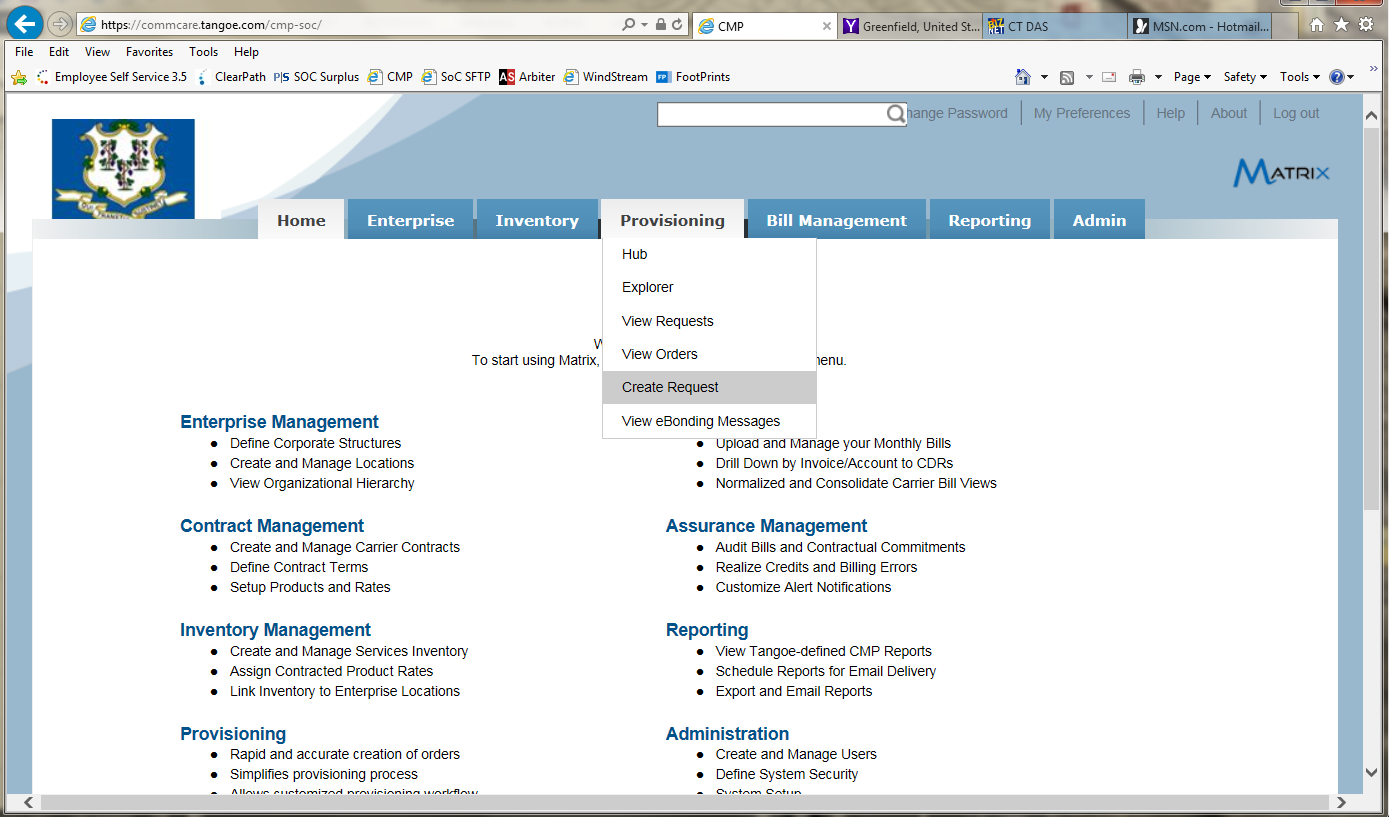Open the Inventory tab
1389x817 pixels.
pos(537,221)
